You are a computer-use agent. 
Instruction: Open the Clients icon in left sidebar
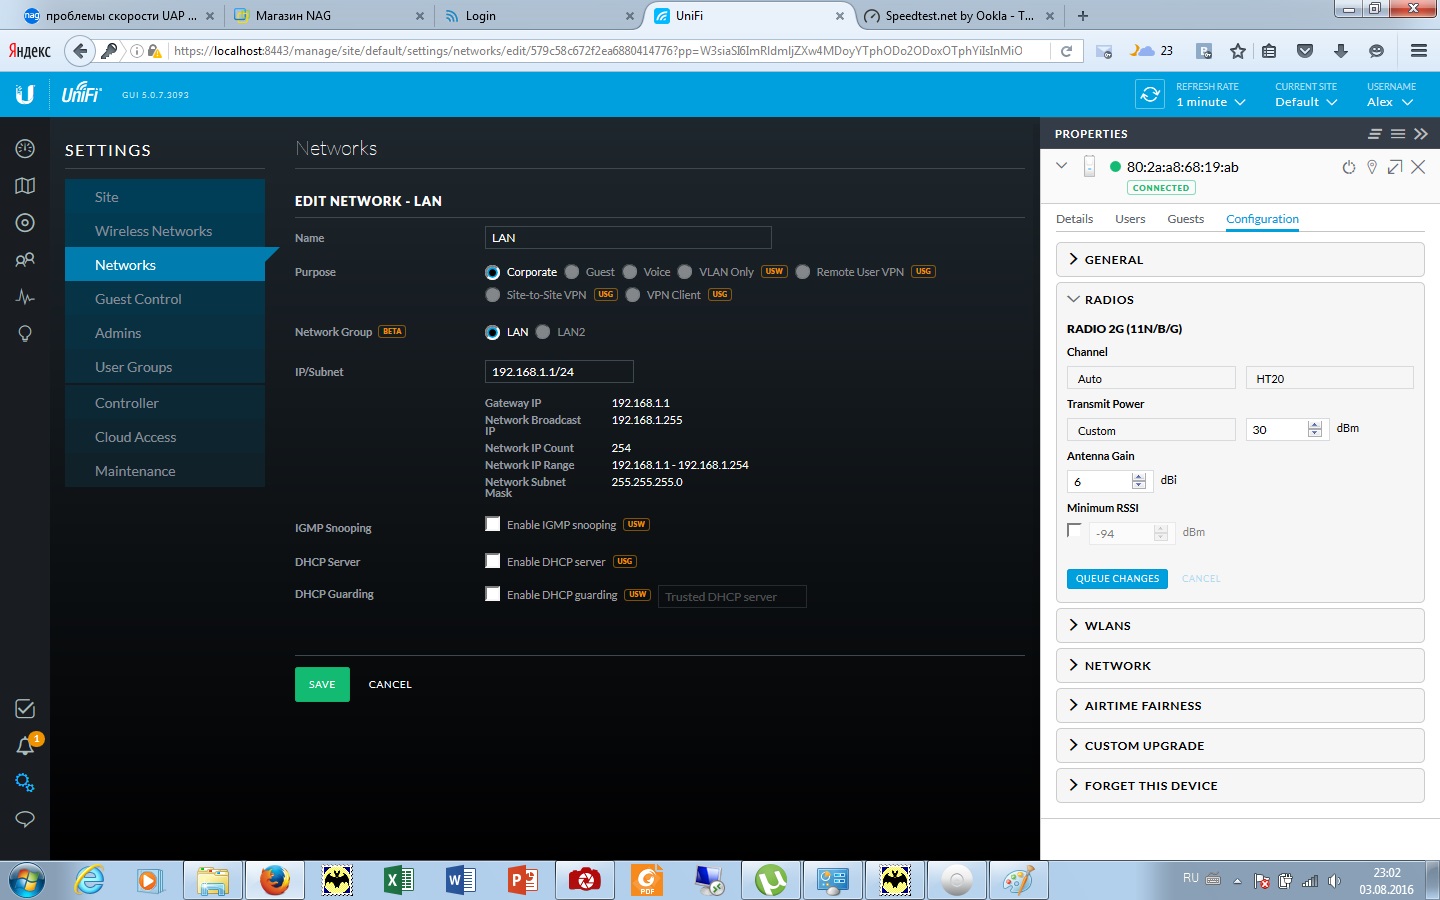[x=25, y=260]
